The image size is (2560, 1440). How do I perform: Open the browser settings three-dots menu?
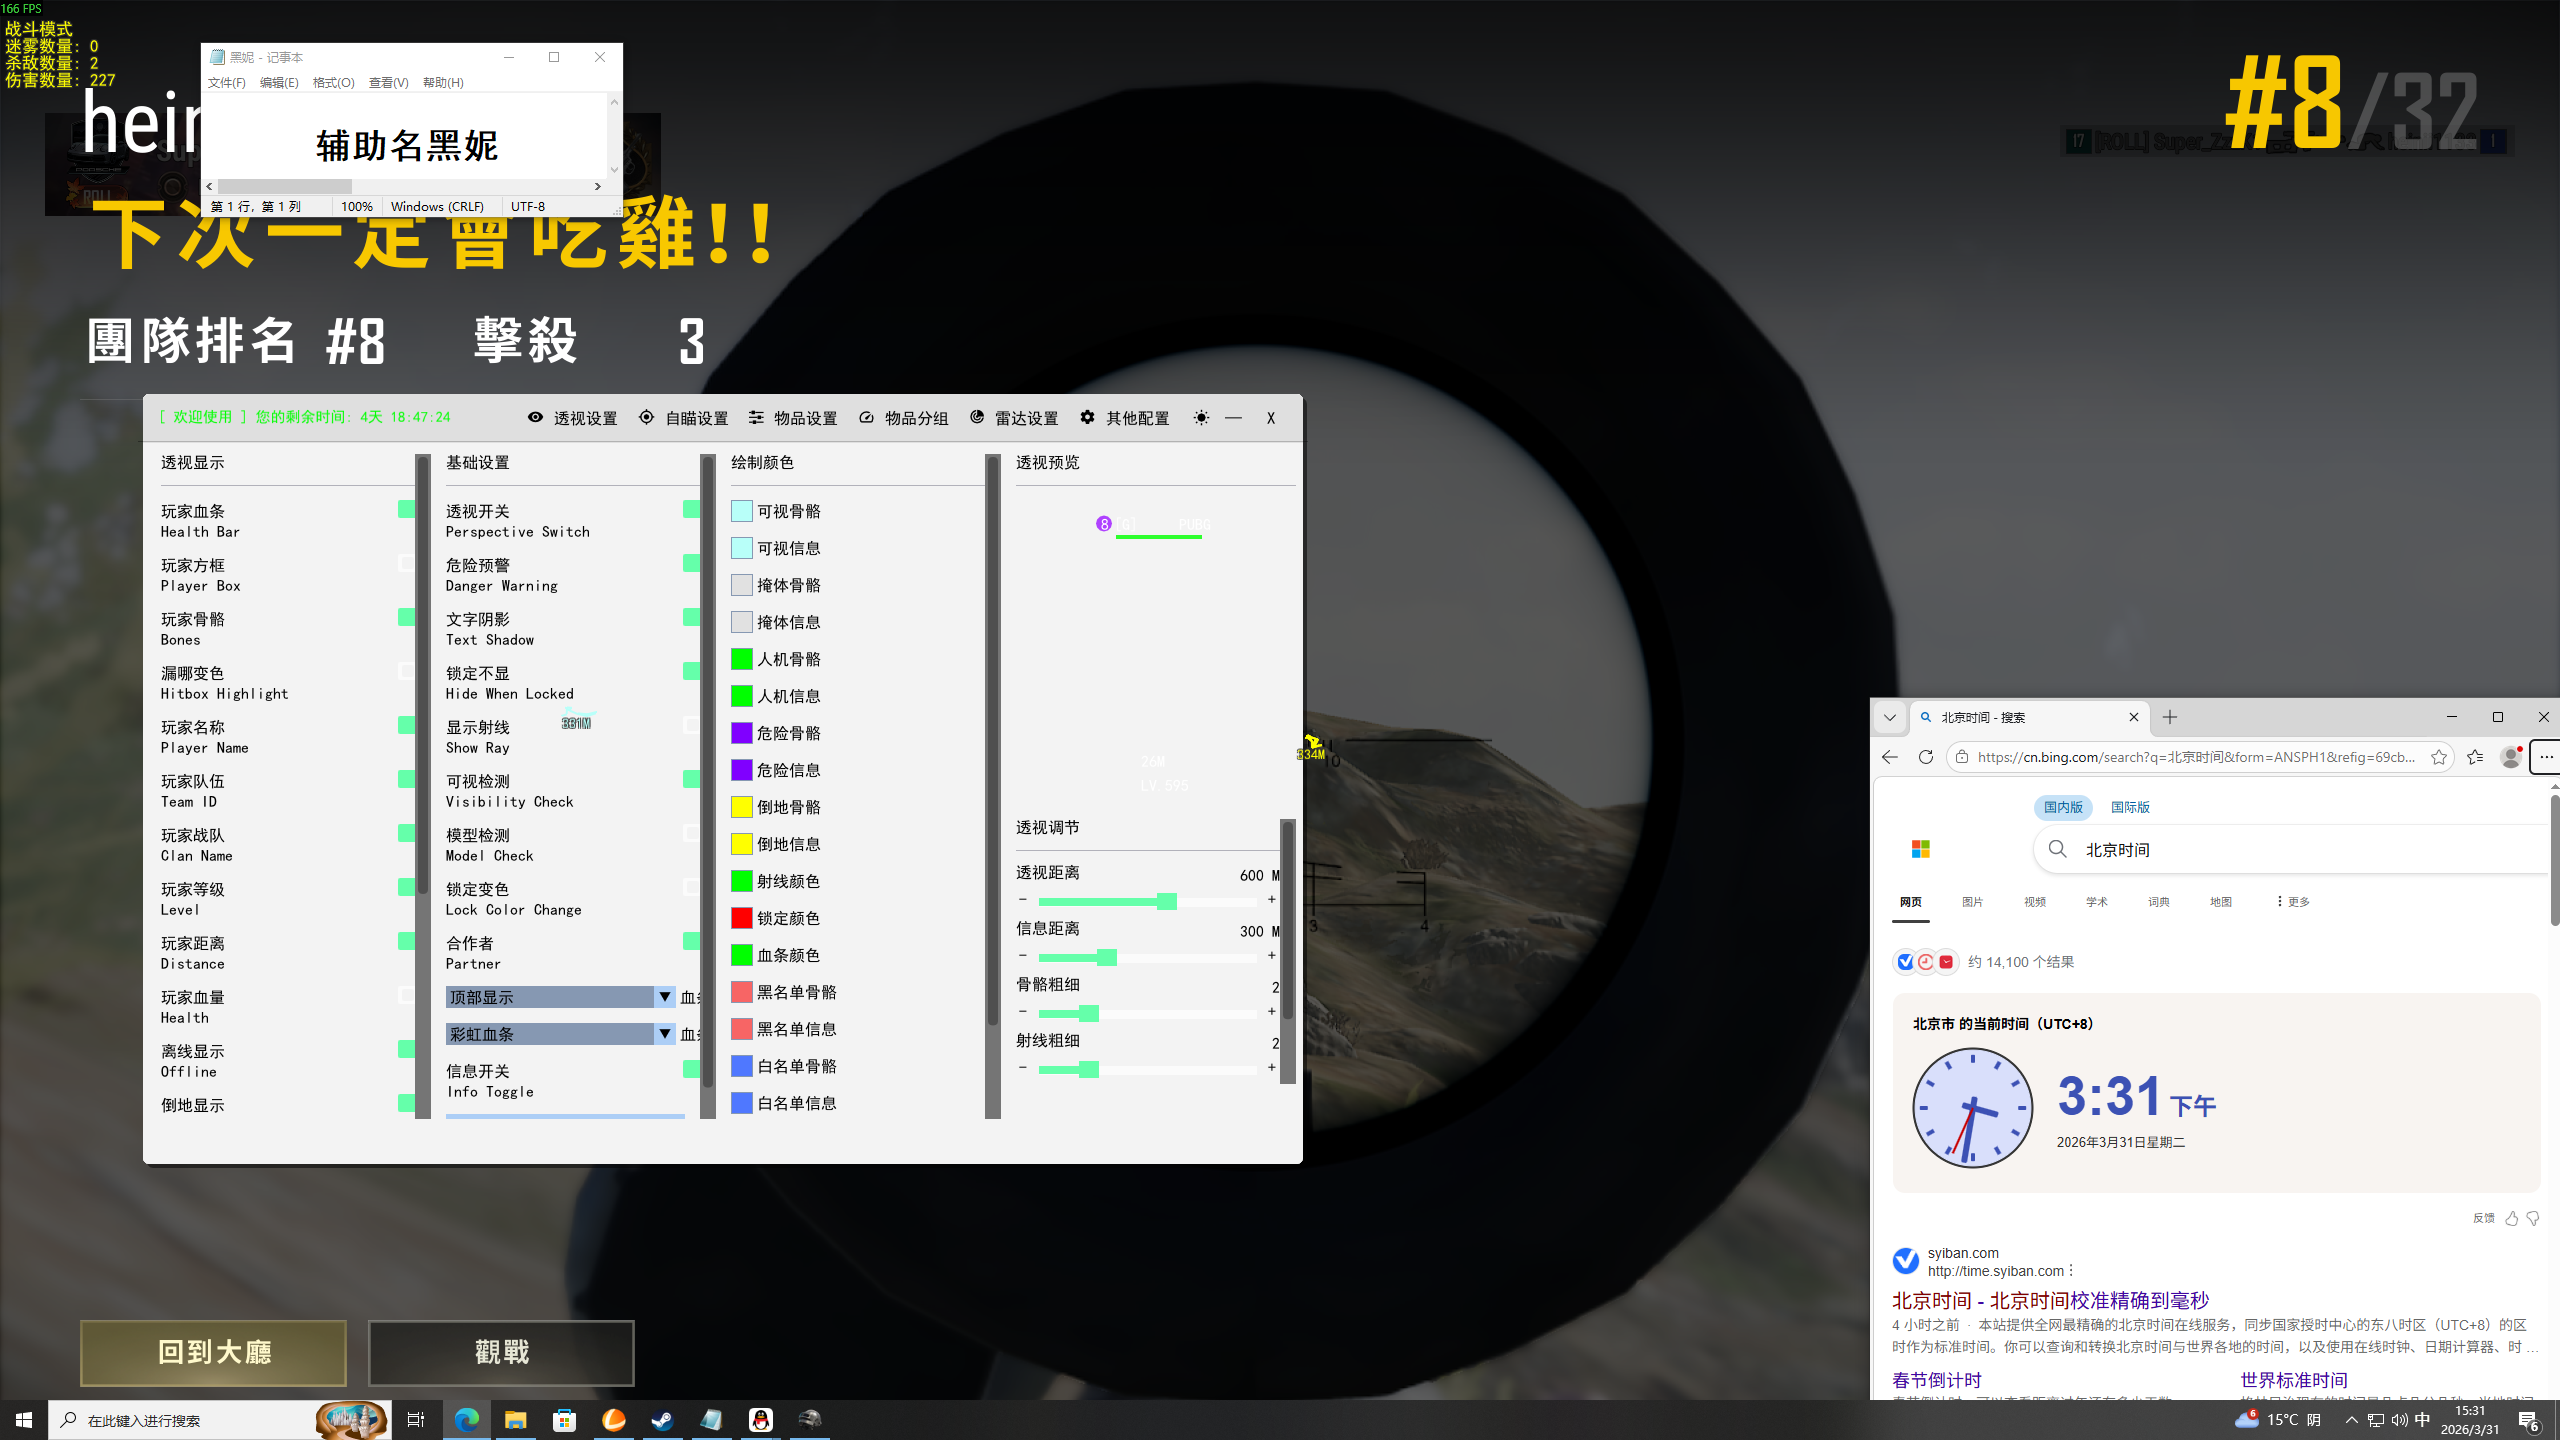point(2545,757)
